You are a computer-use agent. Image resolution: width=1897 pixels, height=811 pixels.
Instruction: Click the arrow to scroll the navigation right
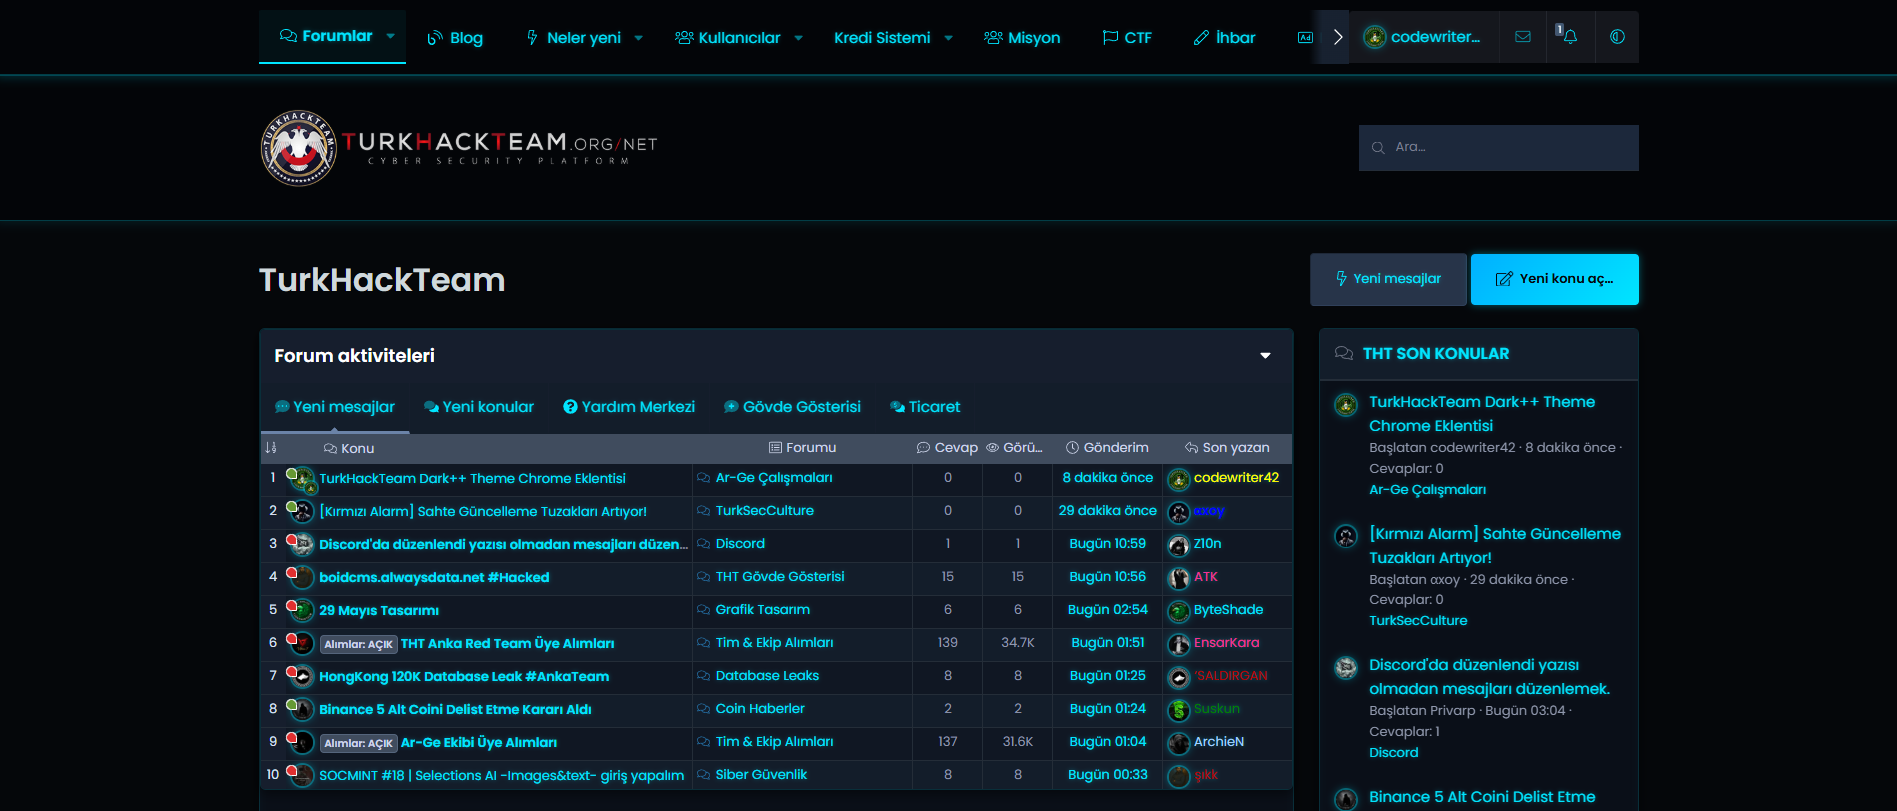point(1337,37)
